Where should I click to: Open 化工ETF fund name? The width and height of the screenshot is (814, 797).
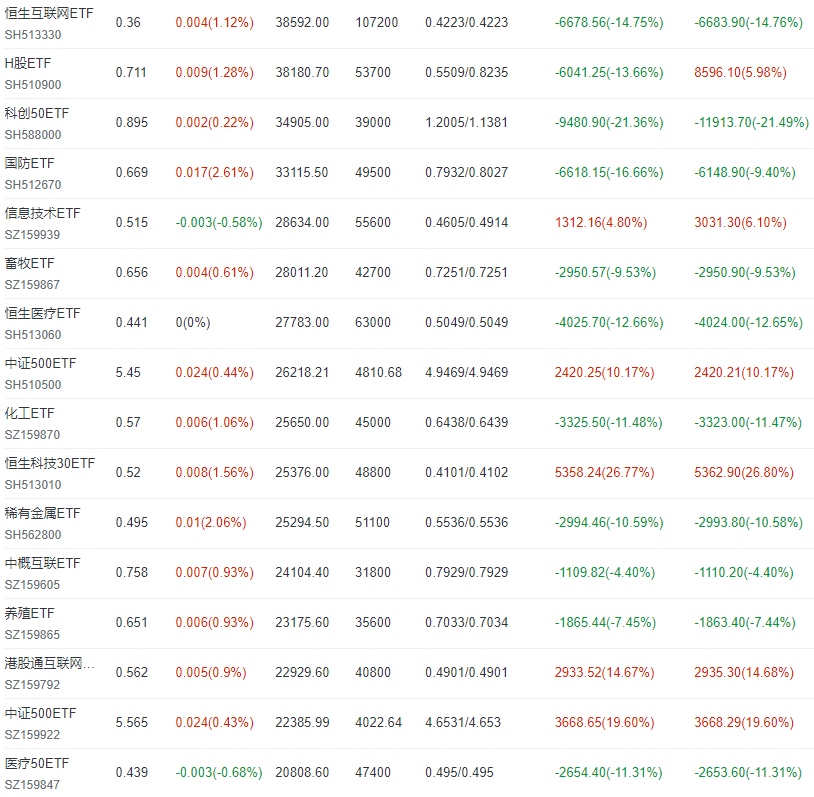tap(29, 413)
